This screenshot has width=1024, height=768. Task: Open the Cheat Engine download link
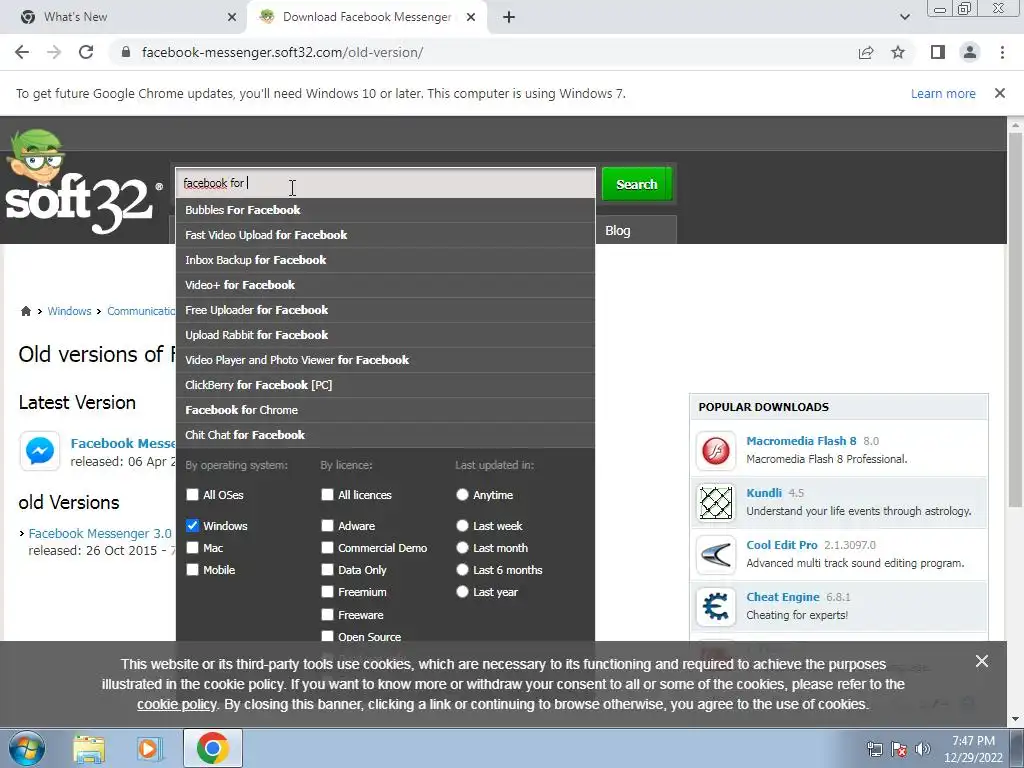[782, 597]
